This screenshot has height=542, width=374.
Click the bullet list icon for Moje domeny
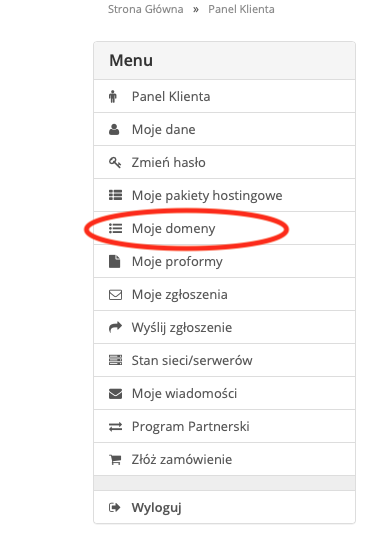(115, 228)
